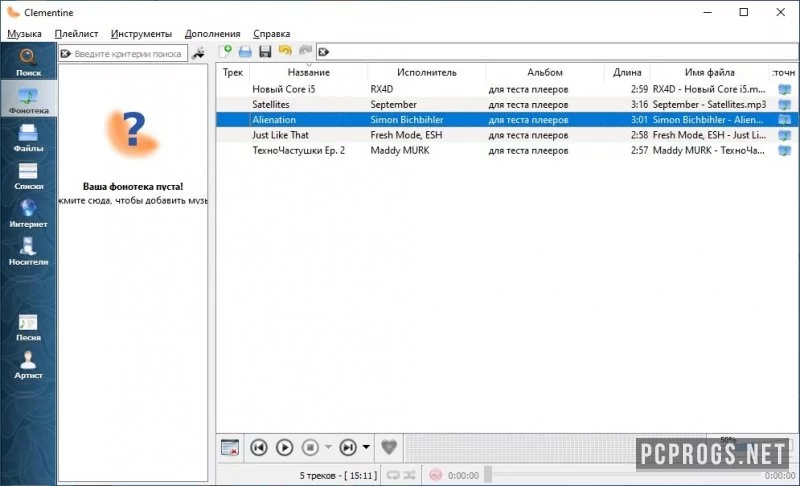The width and height of the screenshot is (800, 486).
Task: Focus the playlist filter input field
Action: click(x=557, y=52)
